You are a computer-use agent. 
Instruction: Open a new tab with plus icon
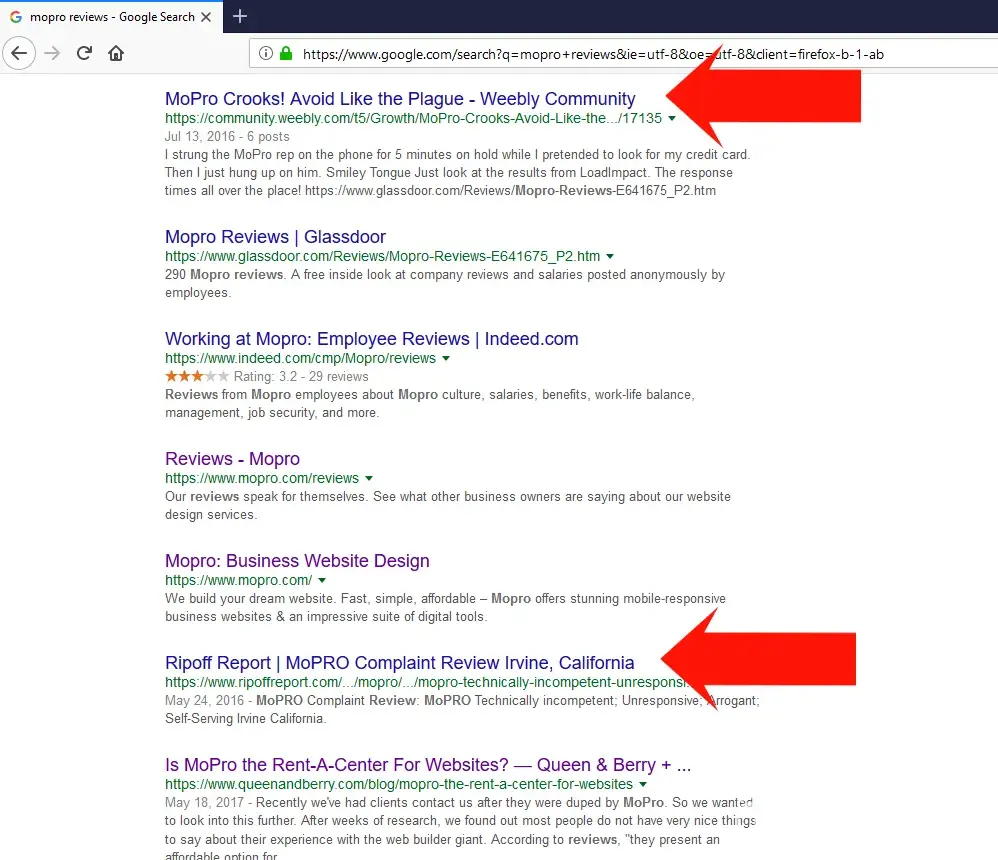click(240, 17)
